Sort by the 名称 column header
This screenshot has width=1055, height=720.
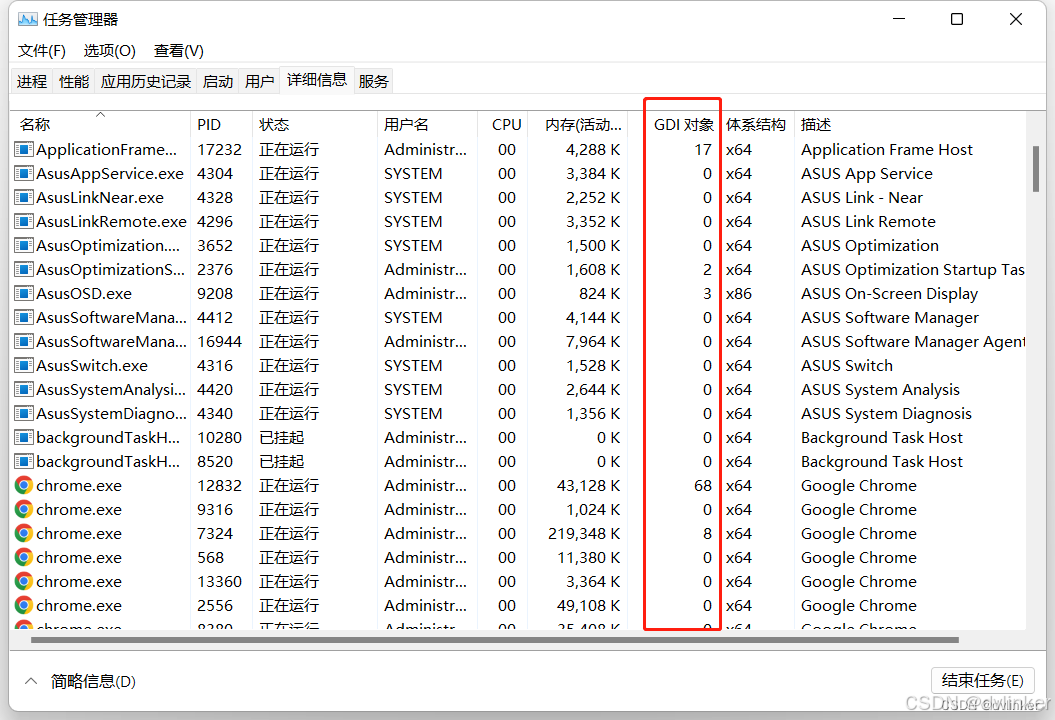tap(101, 124)
